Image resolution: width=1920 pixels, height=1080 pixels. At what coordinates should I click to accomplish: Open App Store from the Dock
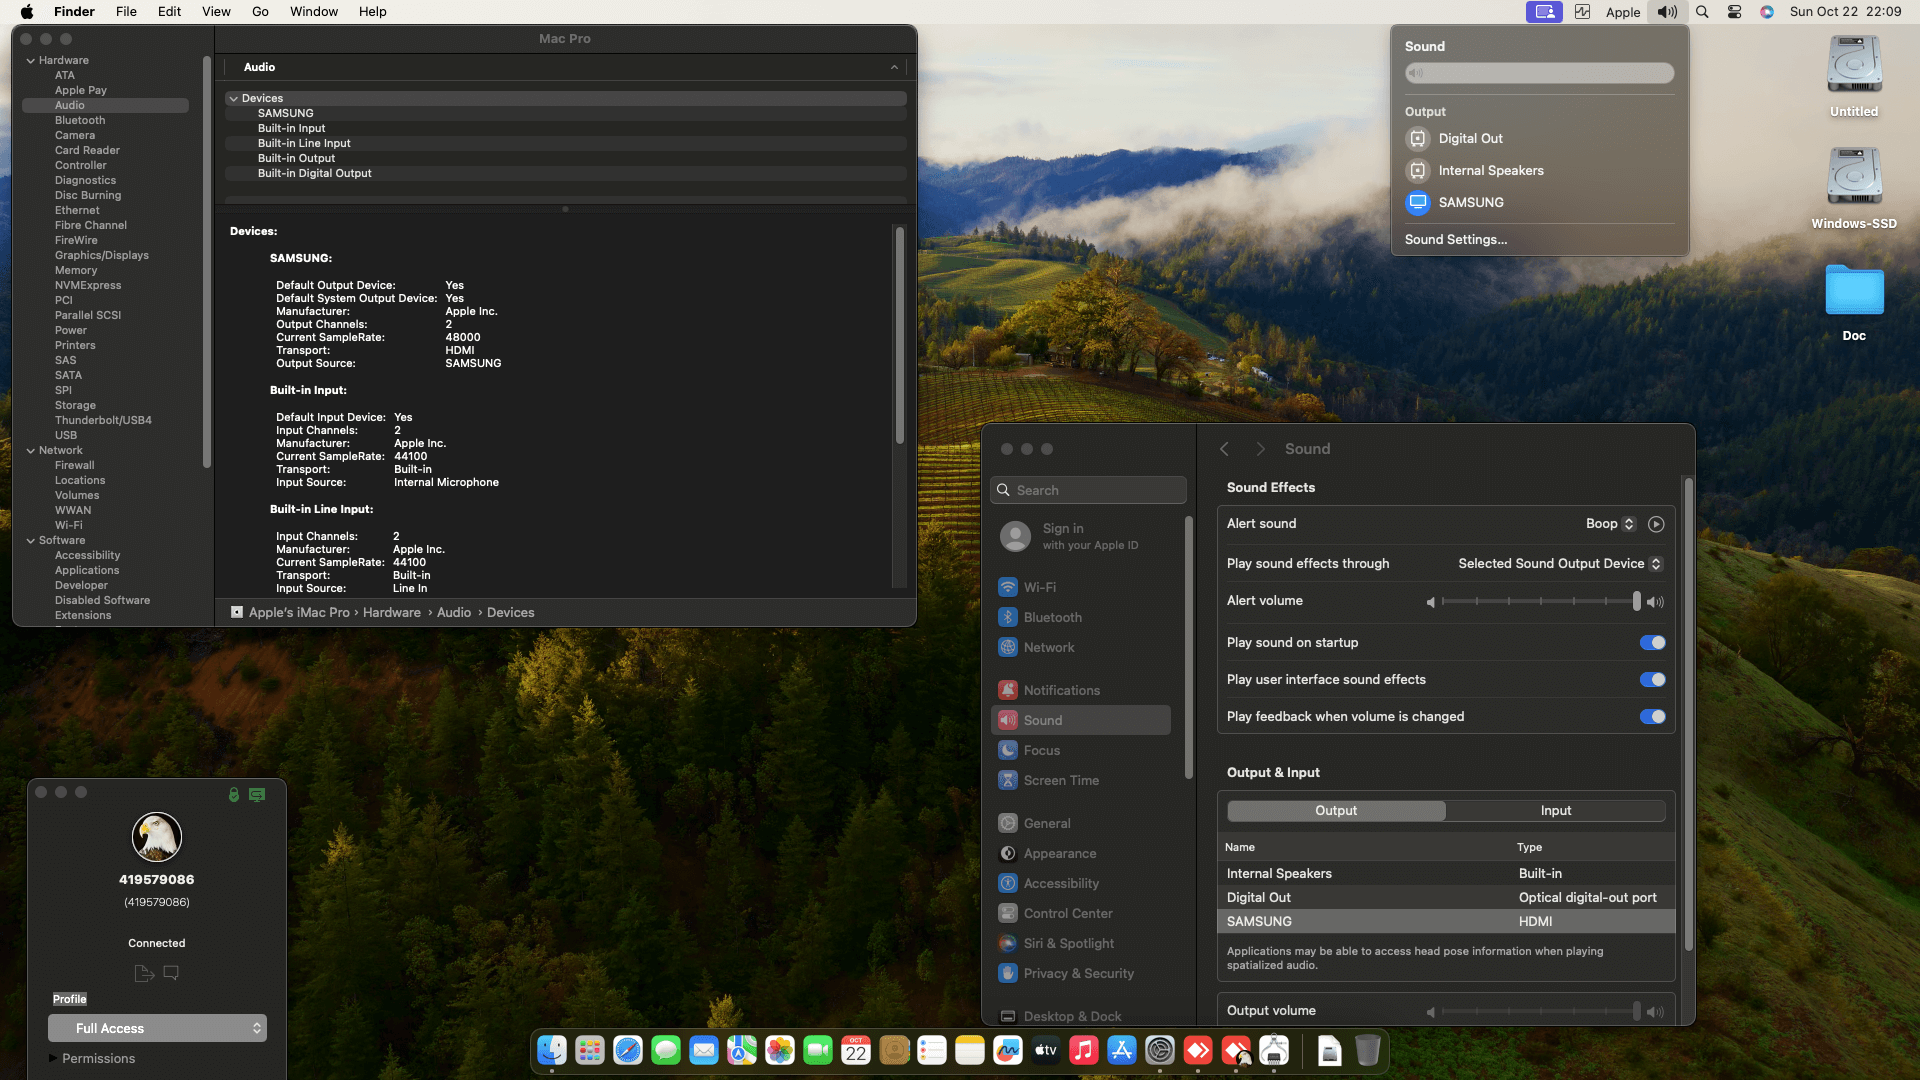click(x=1122, y=1050)
